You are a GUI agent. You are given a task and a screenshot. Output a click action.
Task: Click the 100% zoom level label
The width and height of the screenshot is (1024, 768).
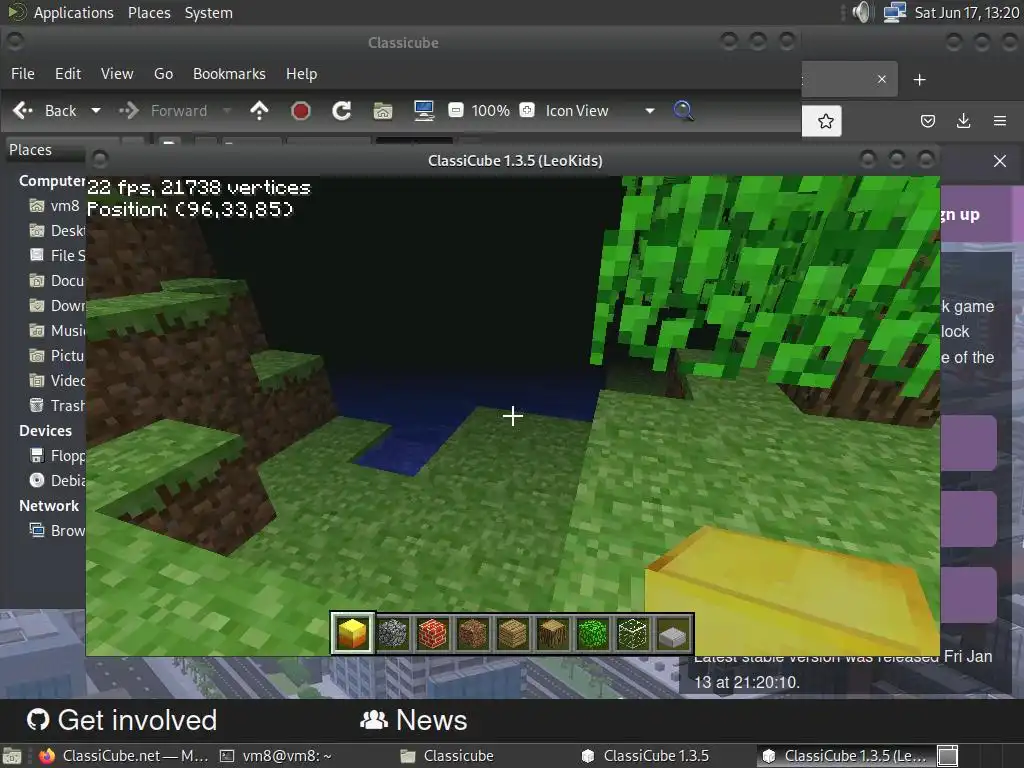490,111
